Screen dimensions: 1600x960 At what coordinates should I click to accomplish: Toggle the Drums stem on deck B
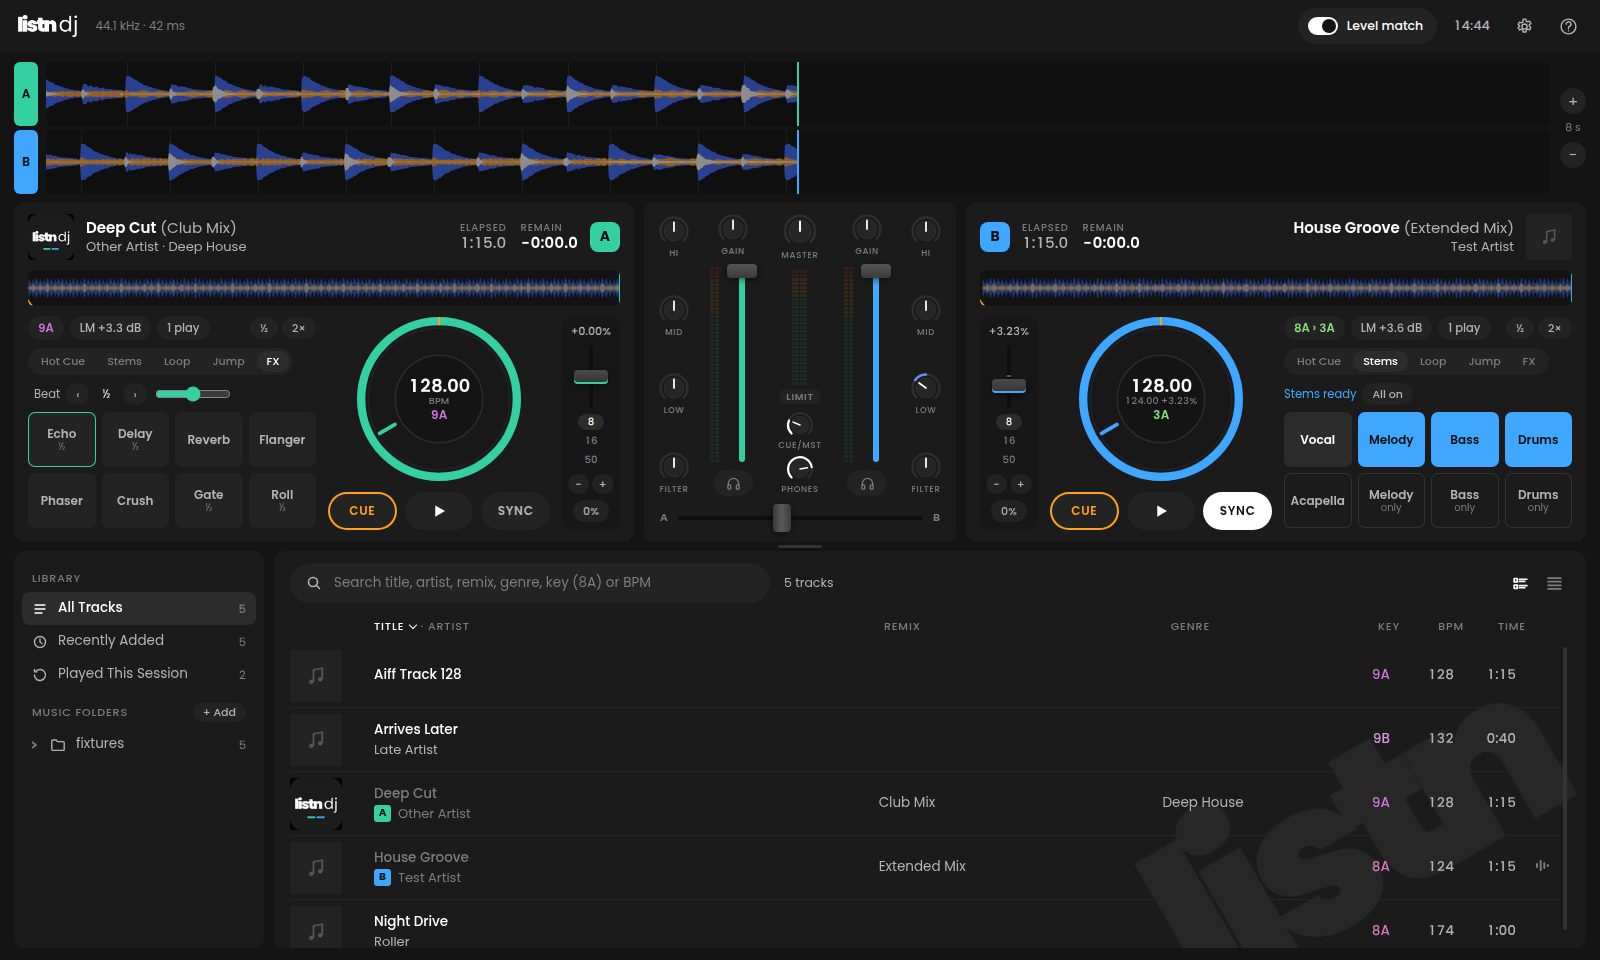tap(1538, 440)
